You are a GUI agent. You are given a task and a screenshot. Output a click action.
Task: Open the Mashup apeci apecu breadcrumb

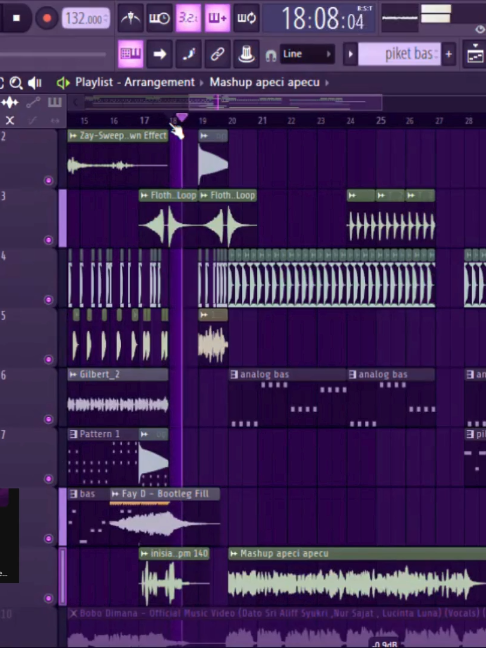point(264,82)
